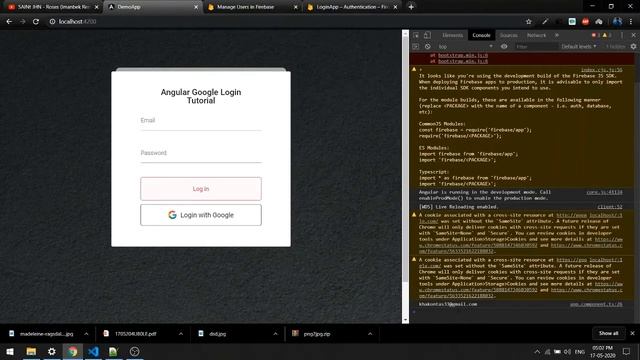Open the downloaded png2jpg.zip file
This screenshot has width=640, height=360.
pos(312,334)
